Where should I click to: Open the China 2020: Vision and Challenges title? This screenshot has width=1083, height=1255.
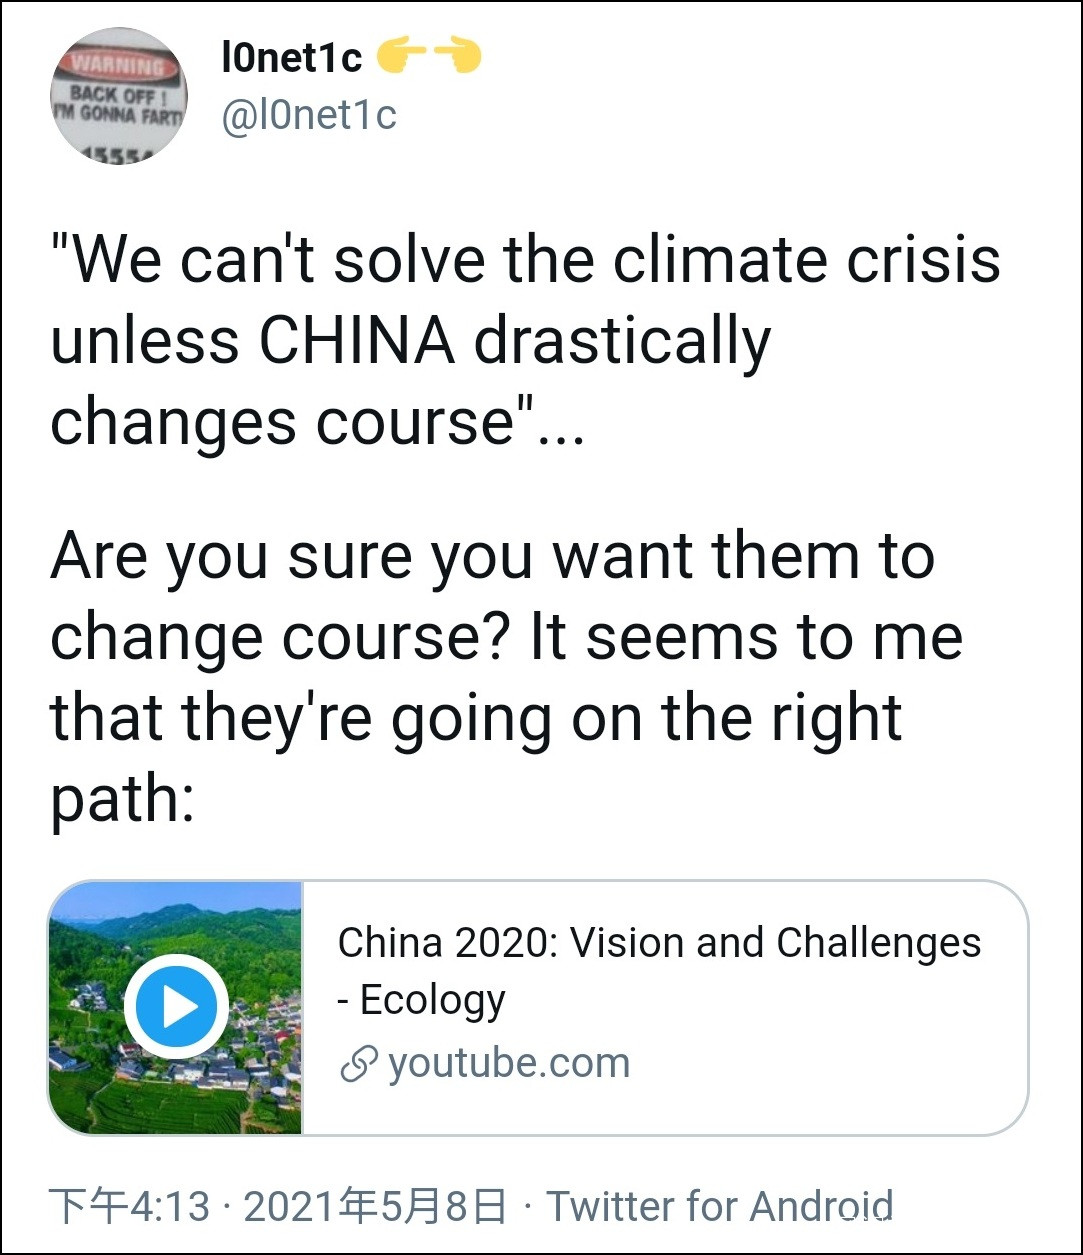(x=659, y=943)
